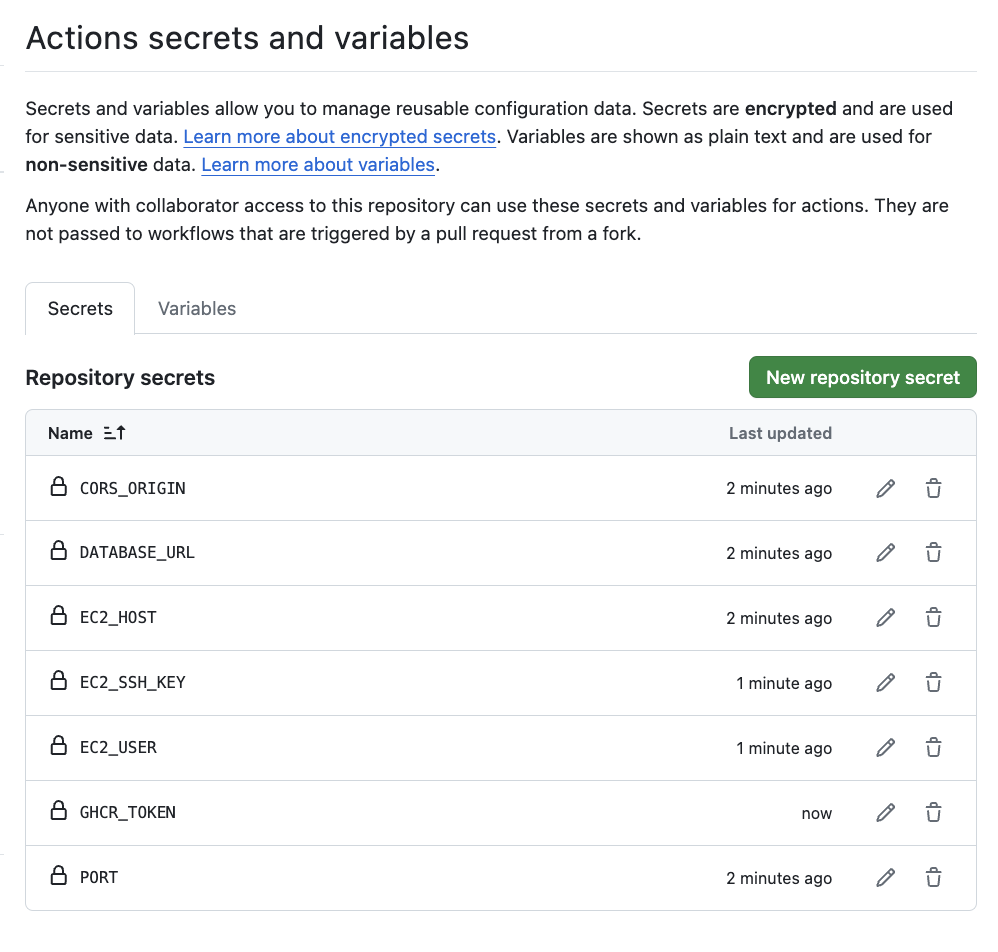Delete the CORS_ORIGIN secret trash icon

933,488
